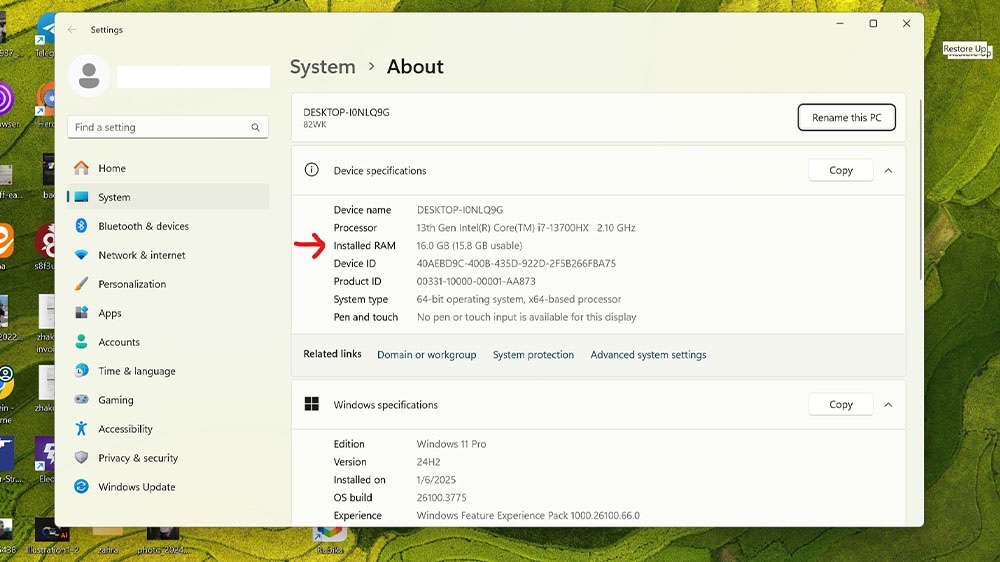Open Apps settings page
The image size is (1000, 562).
coord(168,313)
